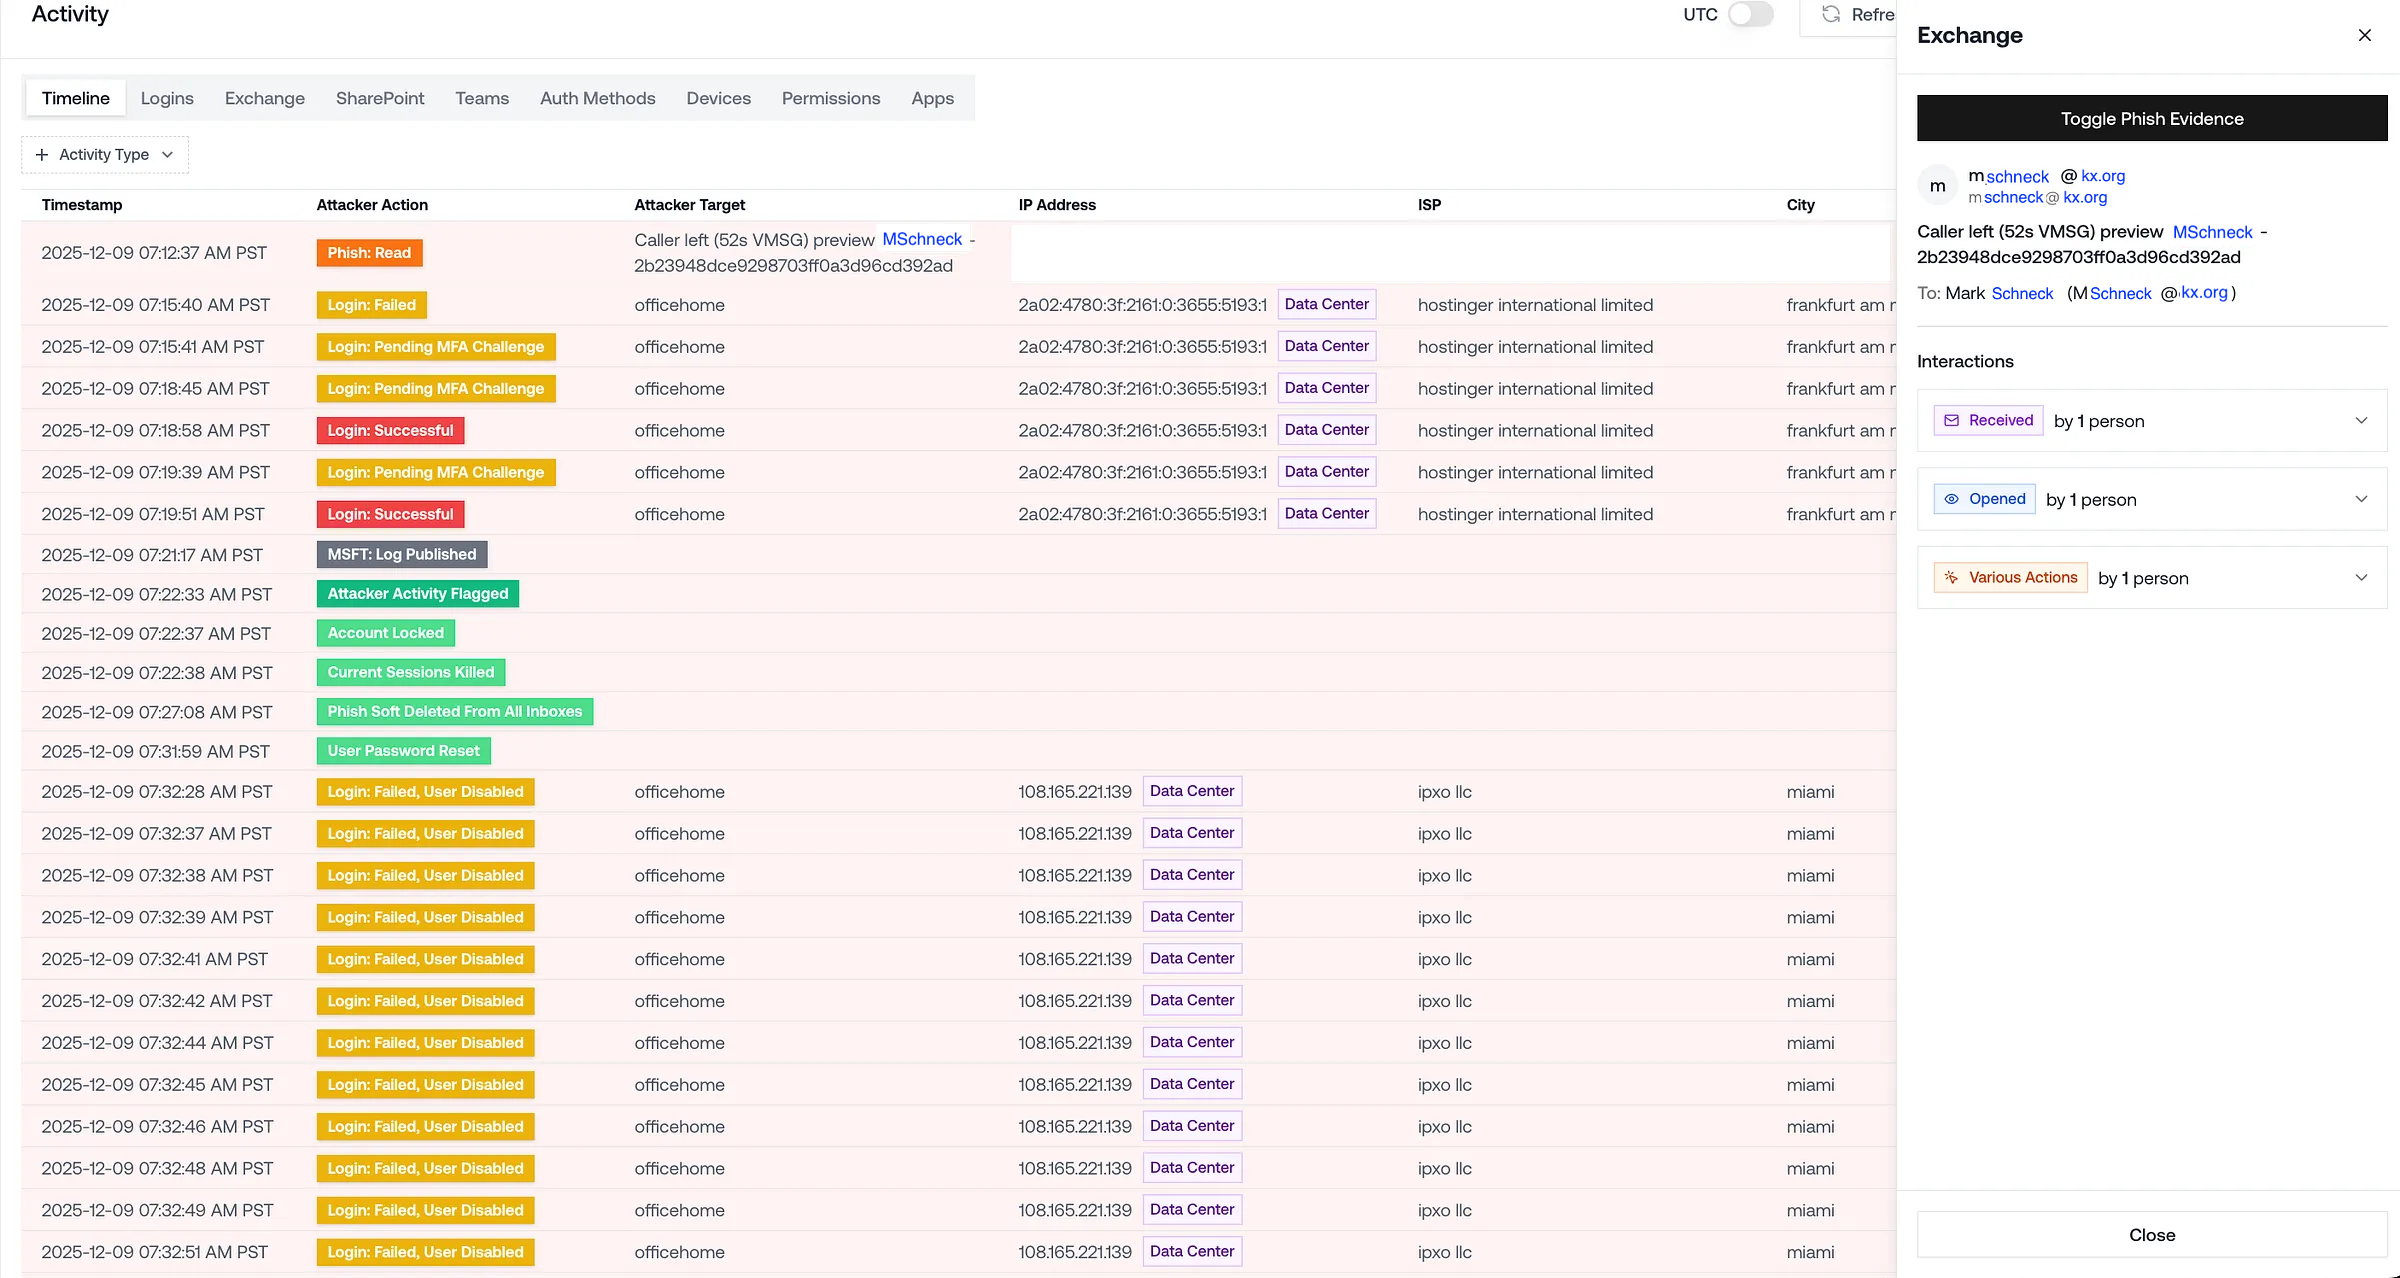Click Pending MFA Challenge badge at 07:15:41
Viewport: 2400px width, 1278px height.
click(436, 347)
